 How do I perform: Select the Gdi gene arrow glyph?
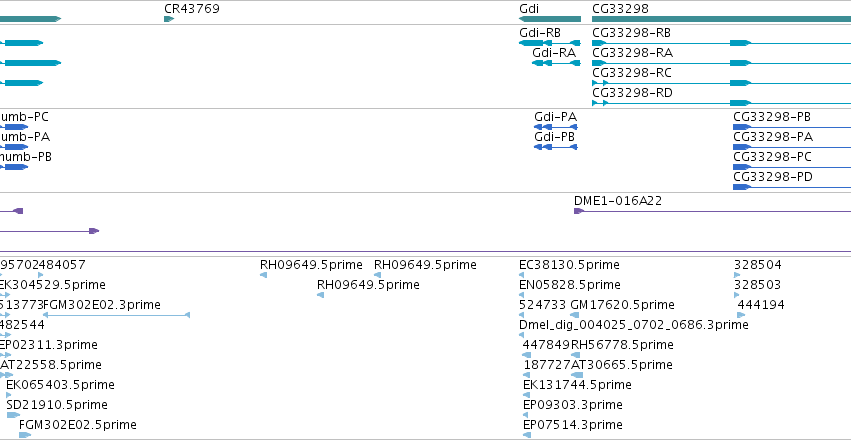coord(550,19)
